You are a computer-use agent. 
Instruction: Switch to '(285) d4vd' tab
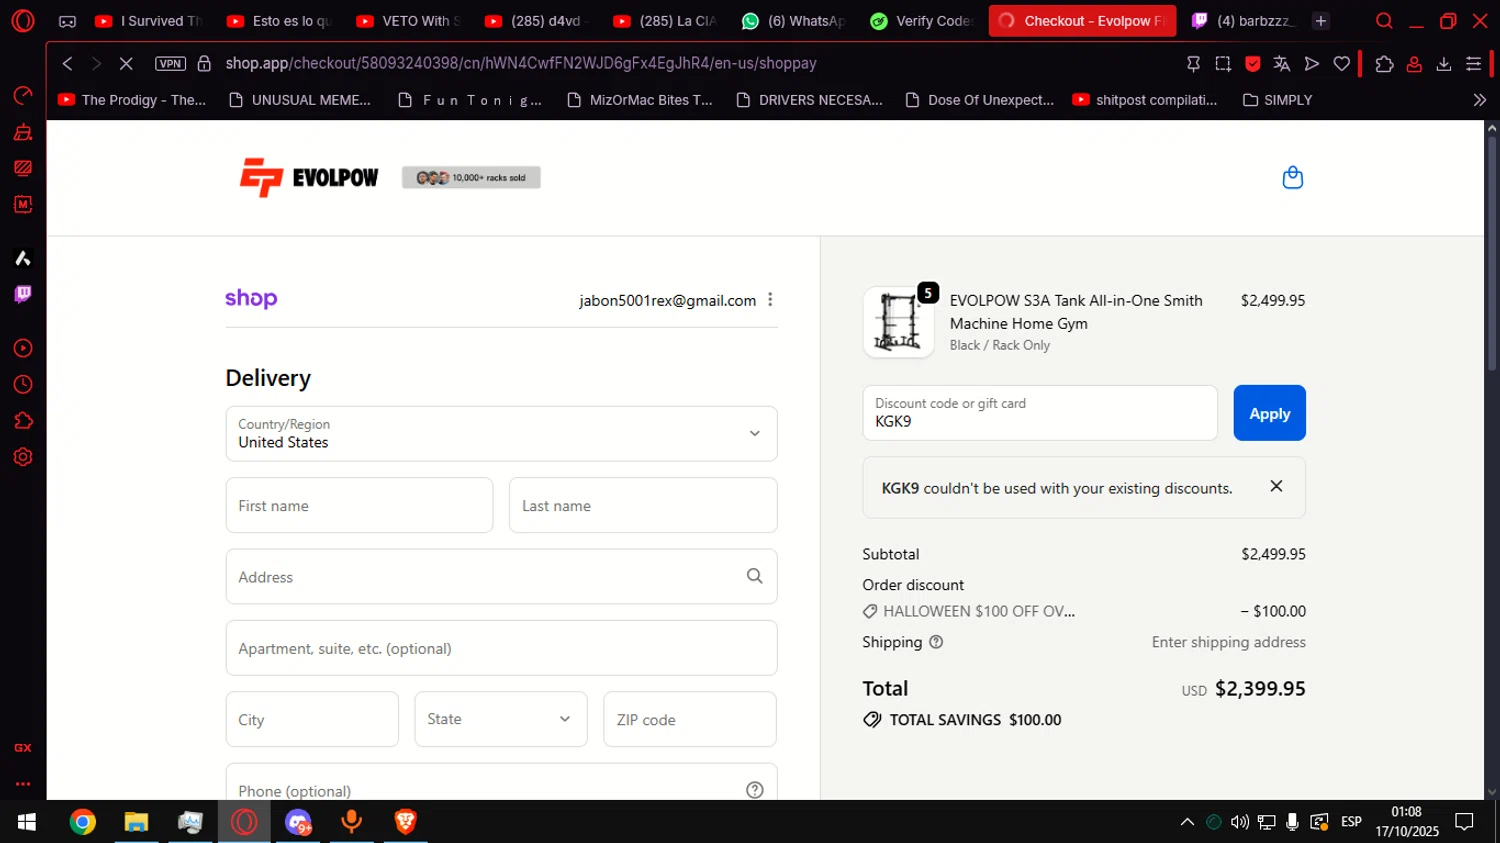(x=537, y=21)
